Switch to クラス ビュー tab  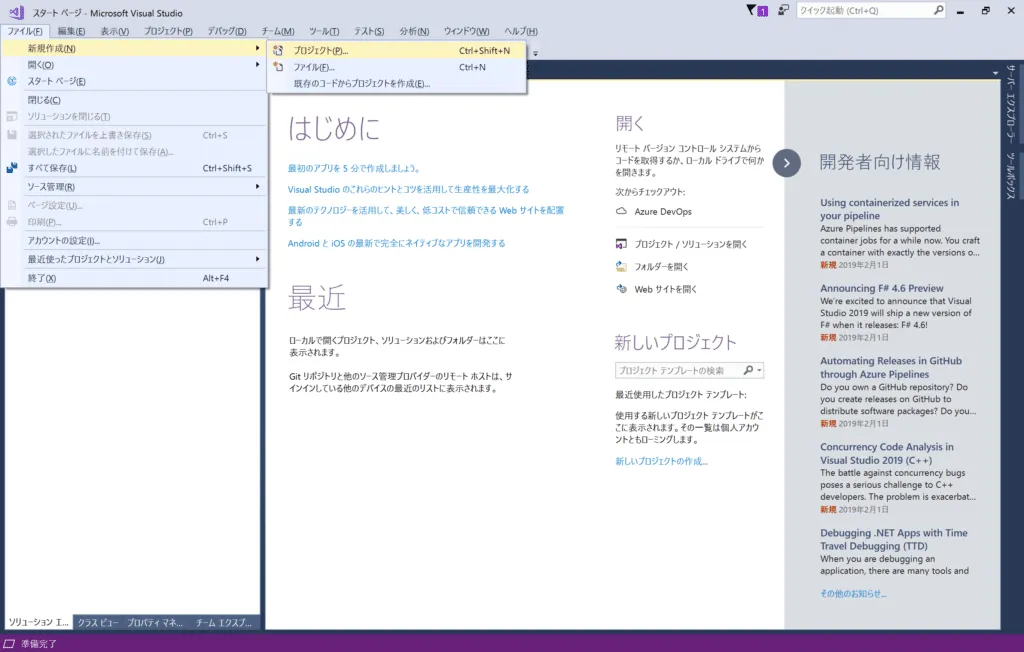click(98, 623)
